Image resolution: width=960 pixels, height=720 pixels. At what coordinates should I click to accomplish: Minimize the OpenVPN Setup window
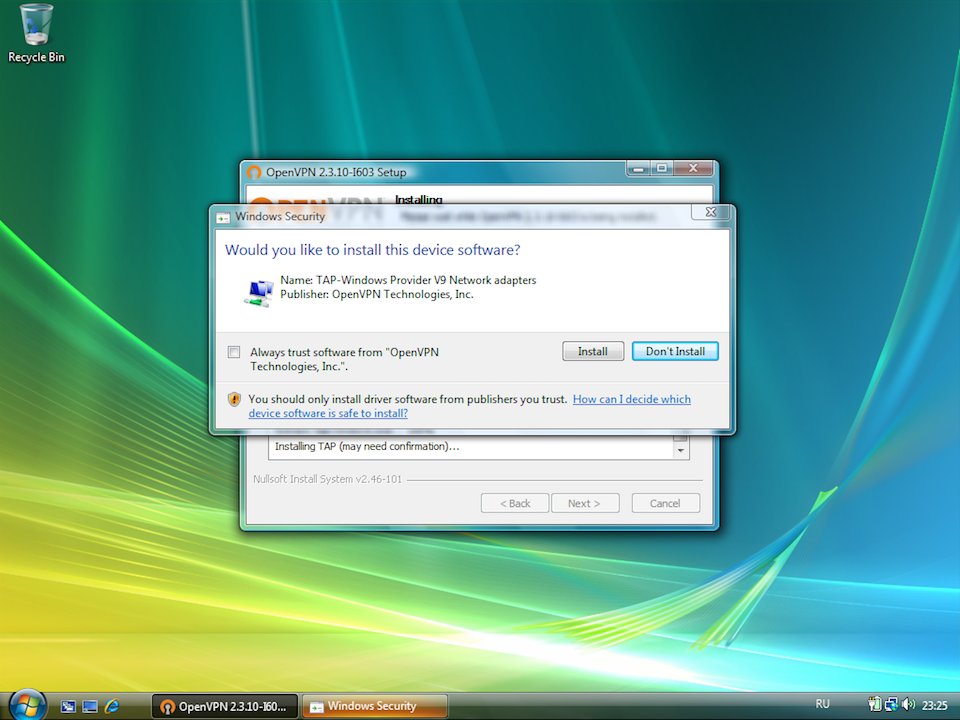[638, 168]
